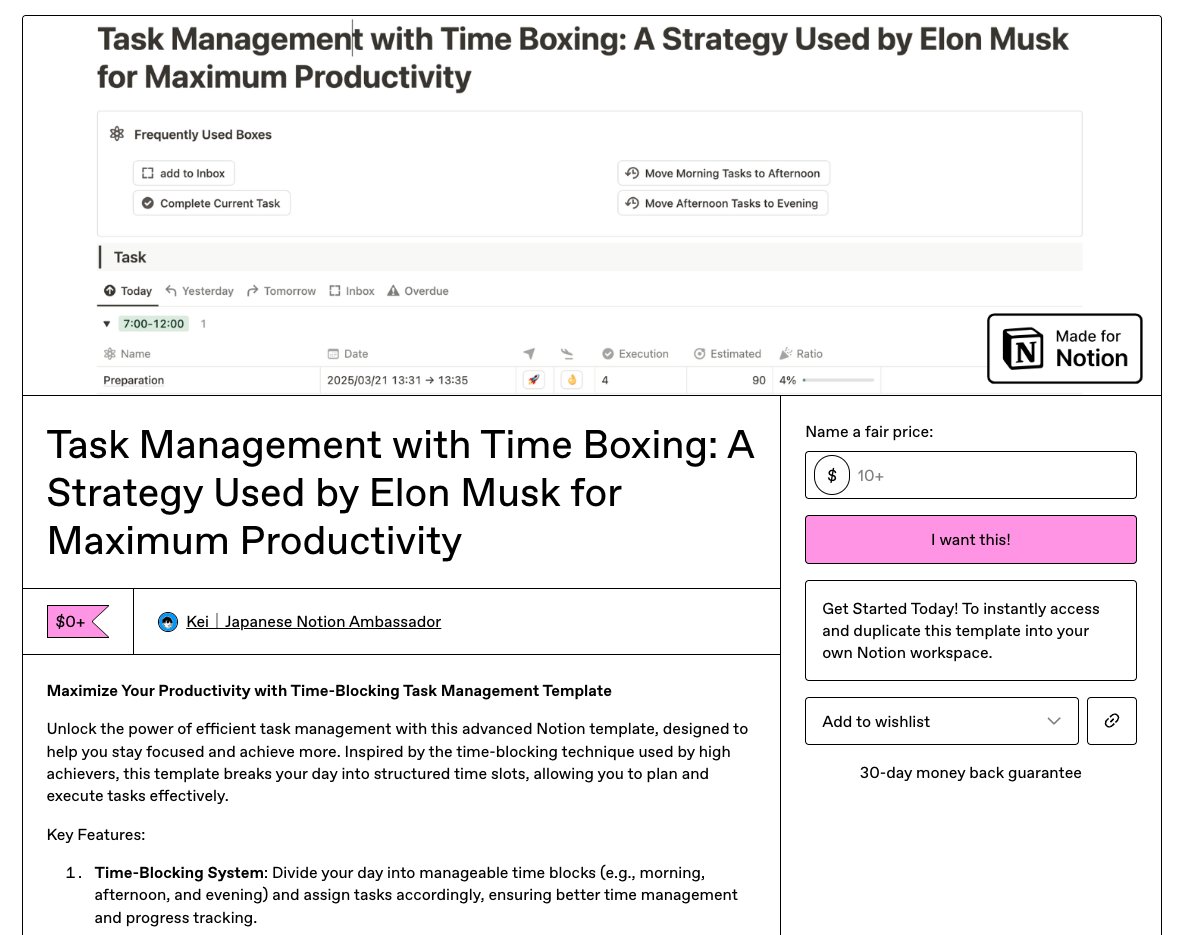Click the flame icon in Preparation row
1179x935 pixels.
point(571,380)
